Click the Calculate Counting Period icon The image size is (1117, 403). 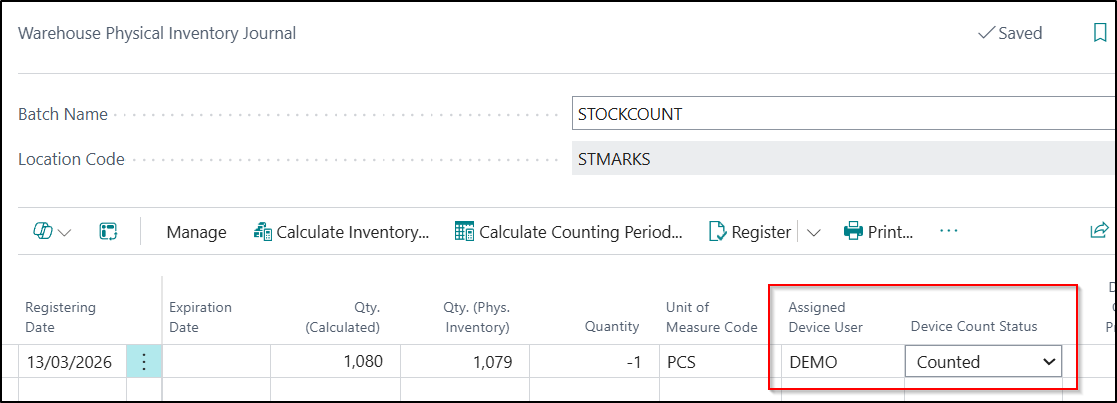(465, 232)
